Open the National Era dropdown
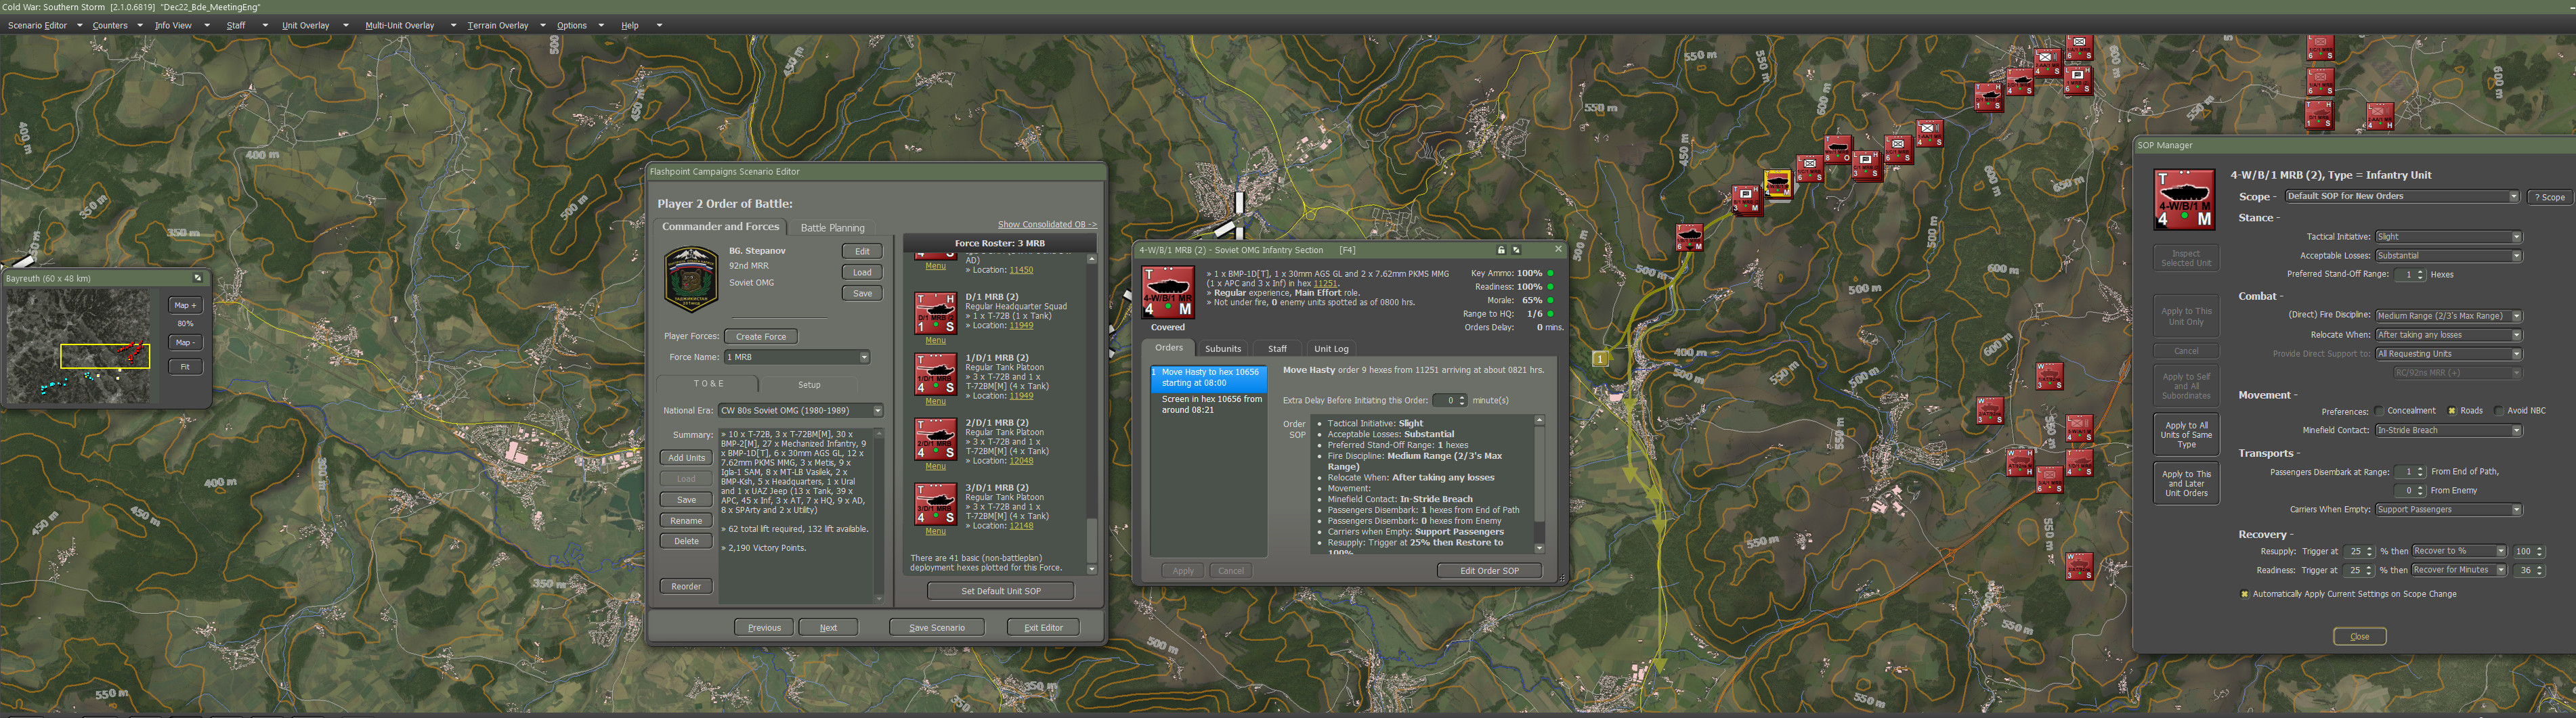Viewport: 2576px width, 718px height. tap(877, 411)
